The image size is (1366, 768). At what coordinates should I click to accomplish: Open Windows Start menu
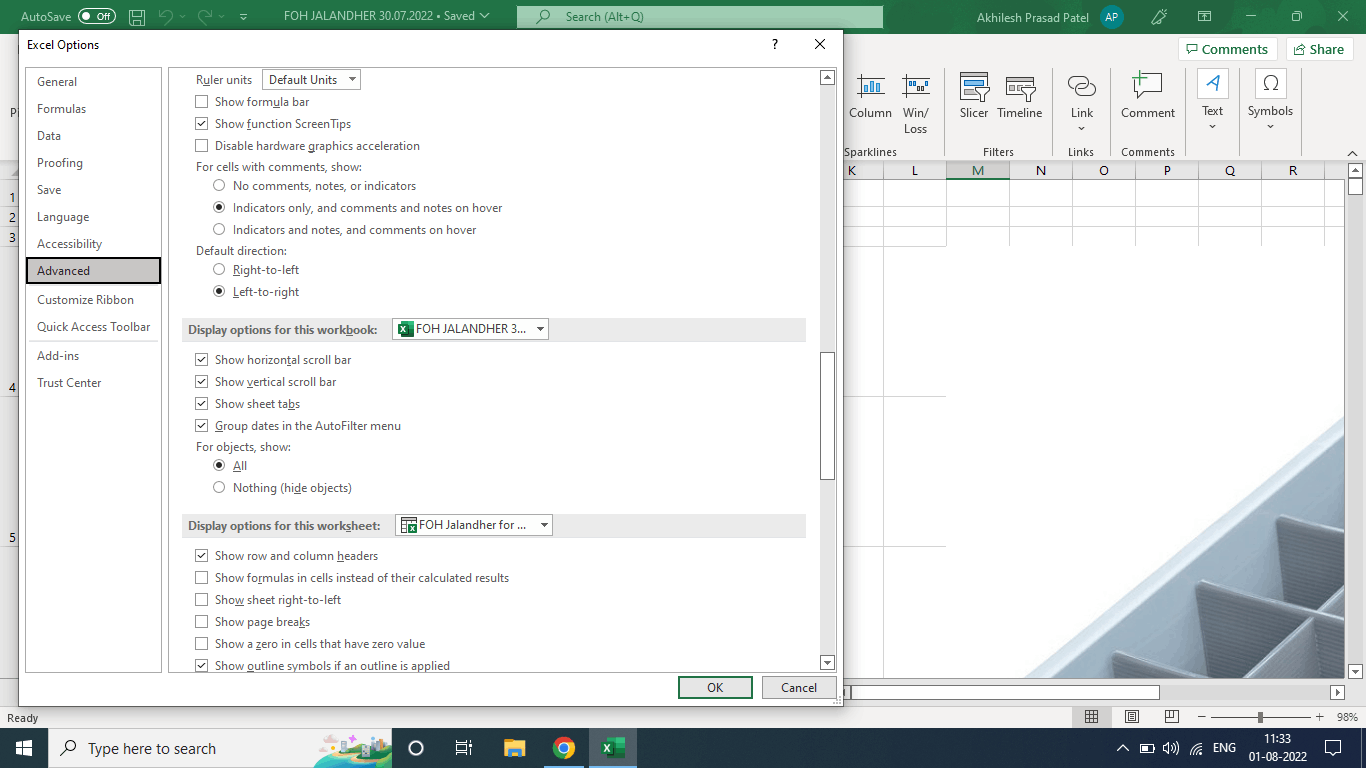point(24,748)
